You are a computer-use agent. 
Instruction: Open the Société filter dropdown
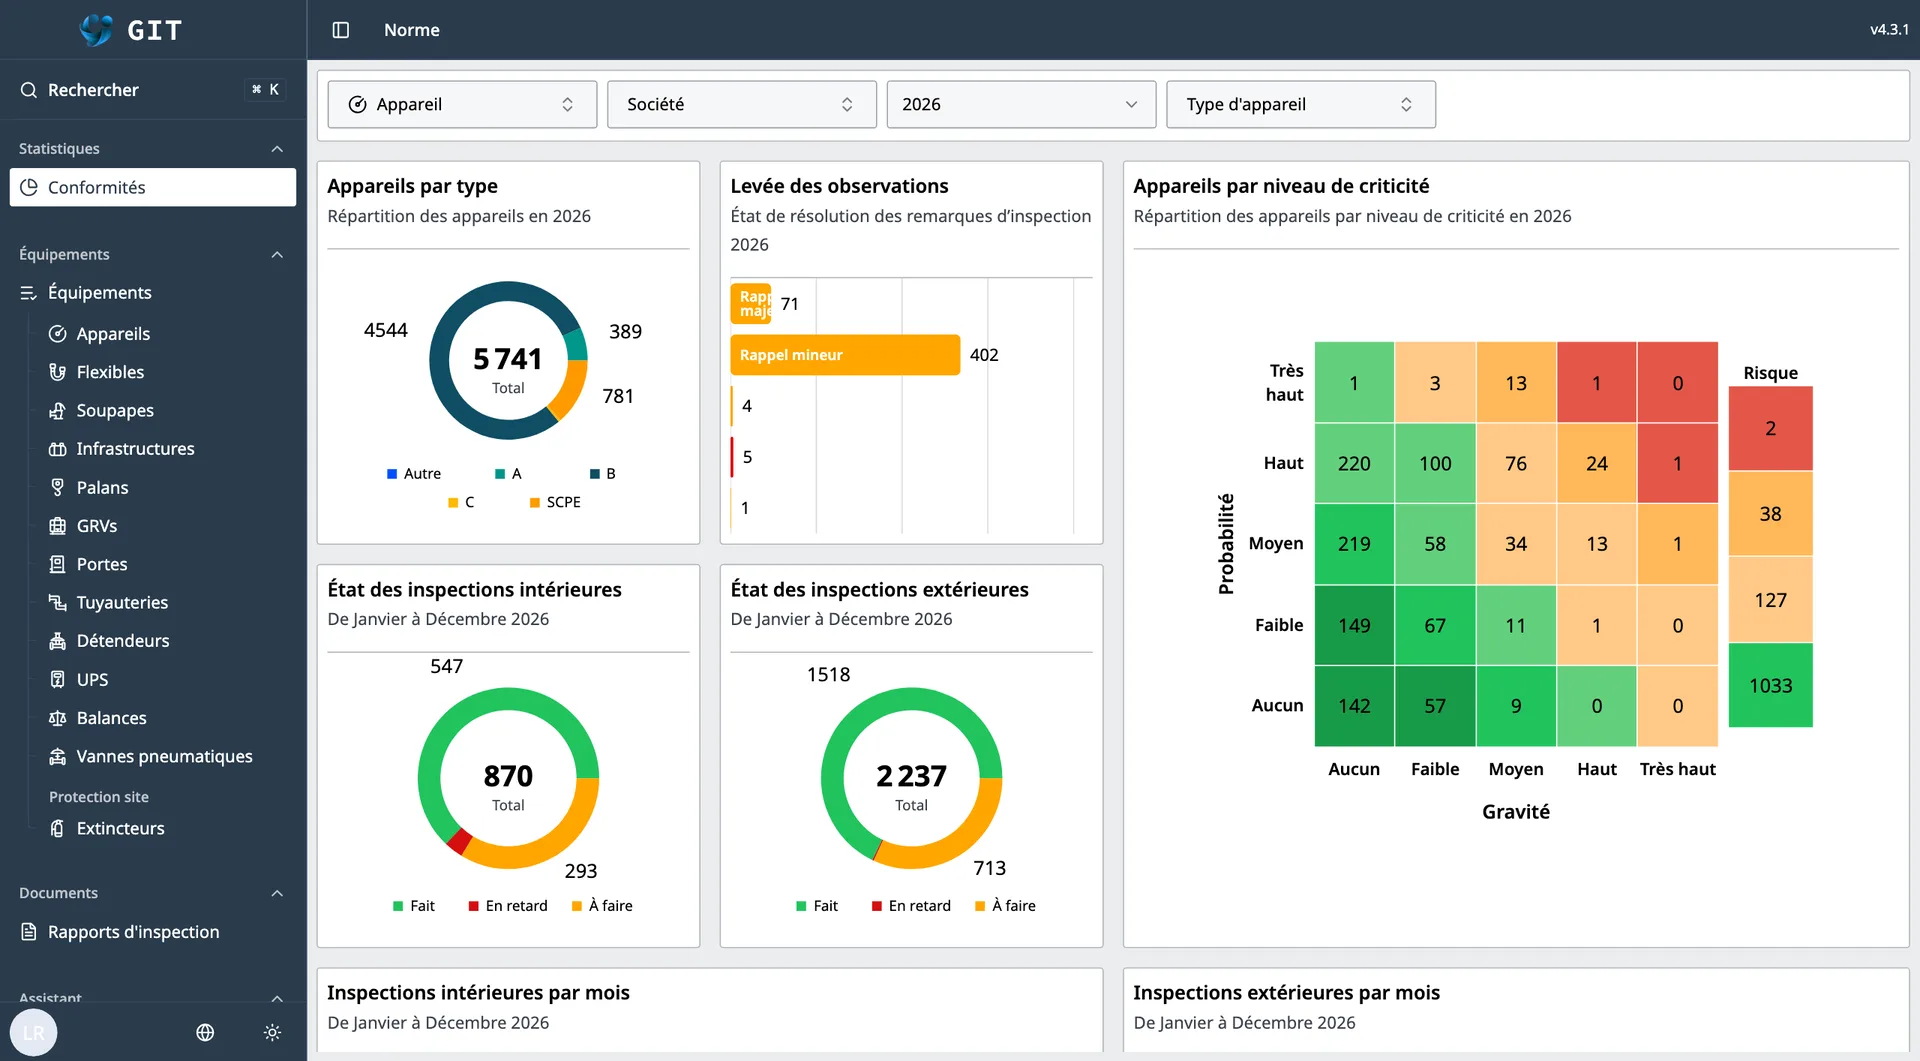[x=742, y=104]
